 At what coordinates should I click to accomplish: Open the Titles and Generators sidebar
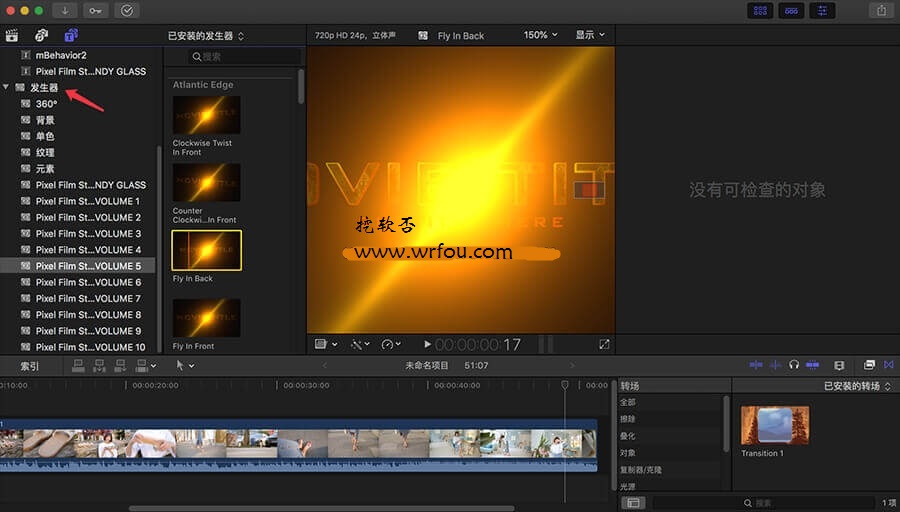pyautogui.click(x=71, y=35)
